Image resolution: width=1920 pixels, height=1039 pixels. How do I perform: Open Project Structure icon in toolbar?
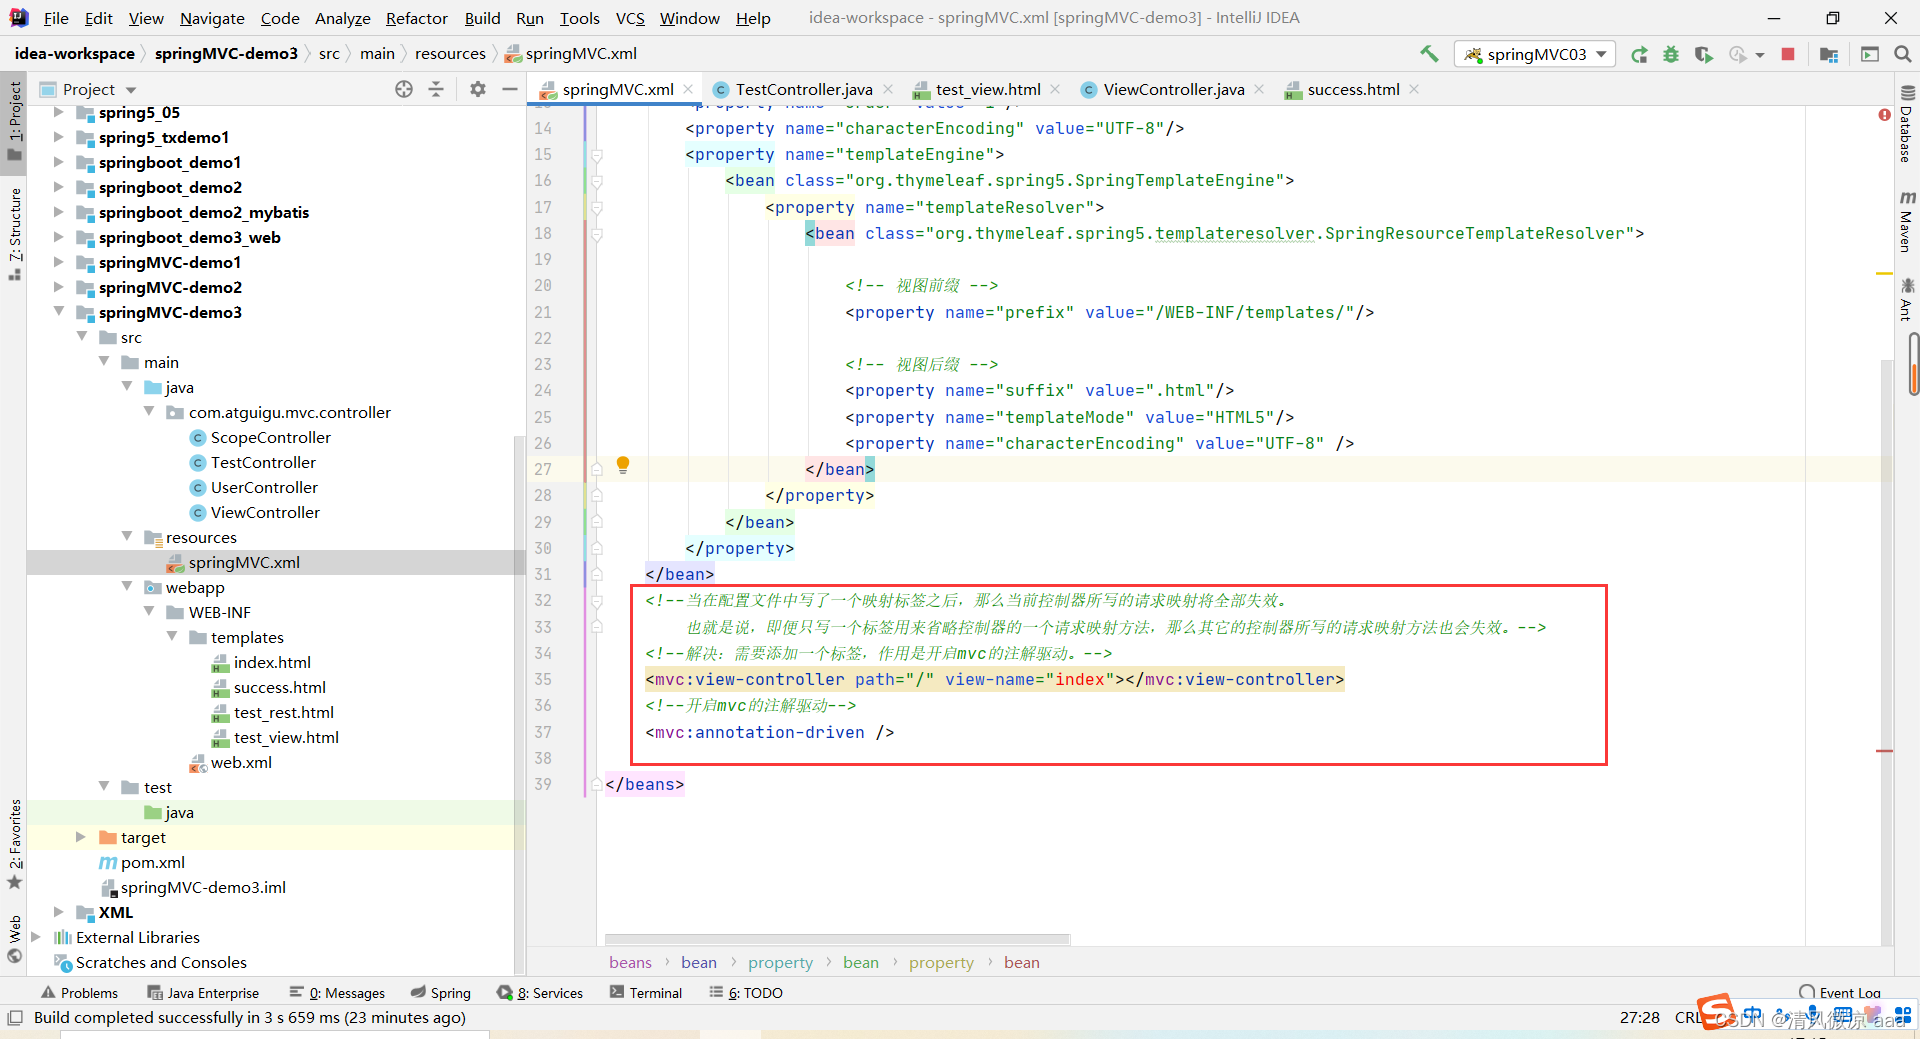[1829, 55]
